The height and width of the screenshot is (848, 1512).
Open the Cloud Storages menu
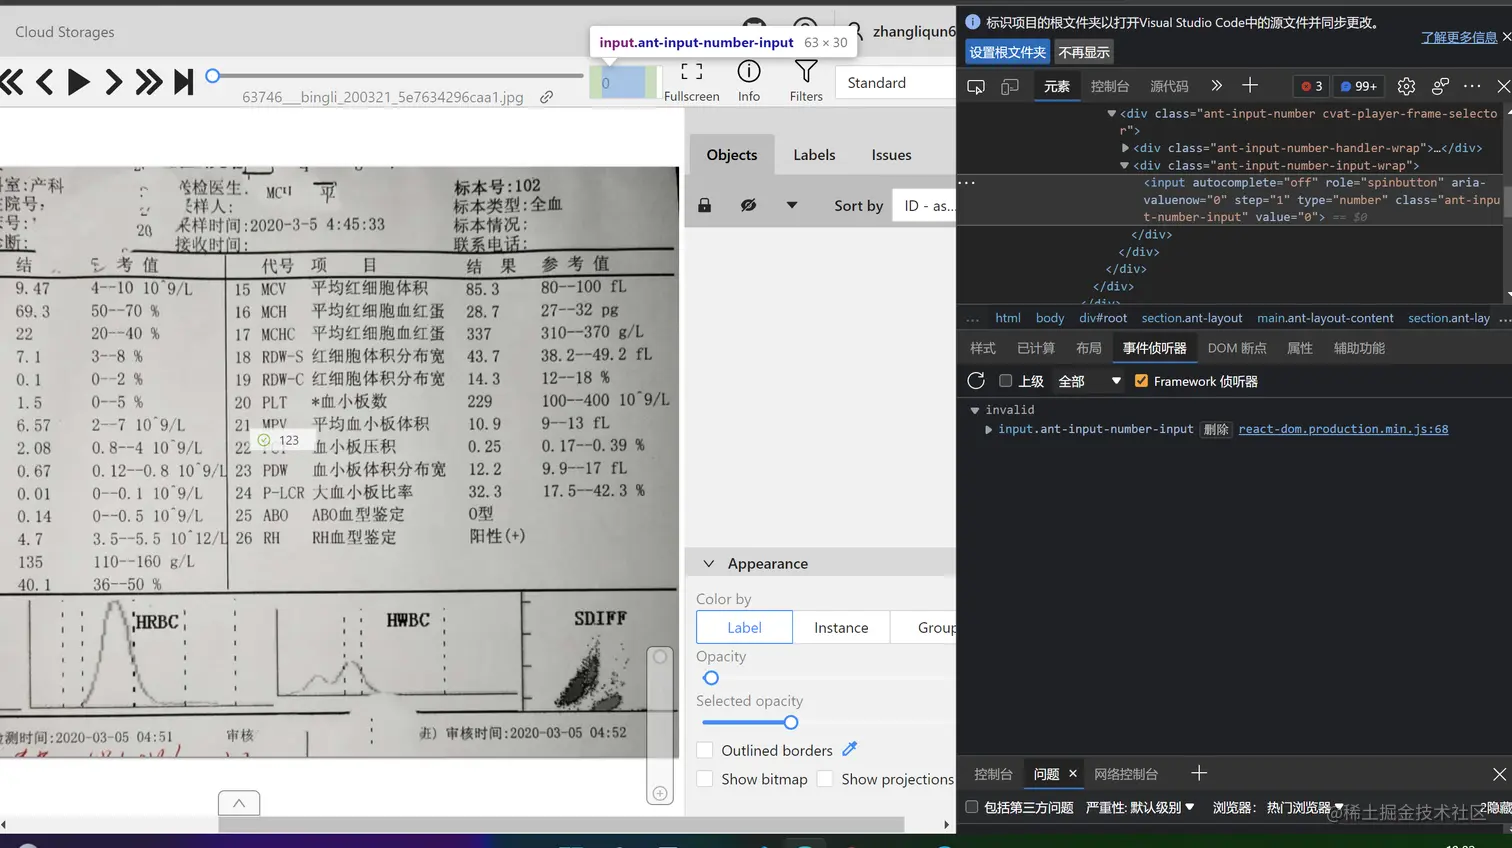pos(65,32)
